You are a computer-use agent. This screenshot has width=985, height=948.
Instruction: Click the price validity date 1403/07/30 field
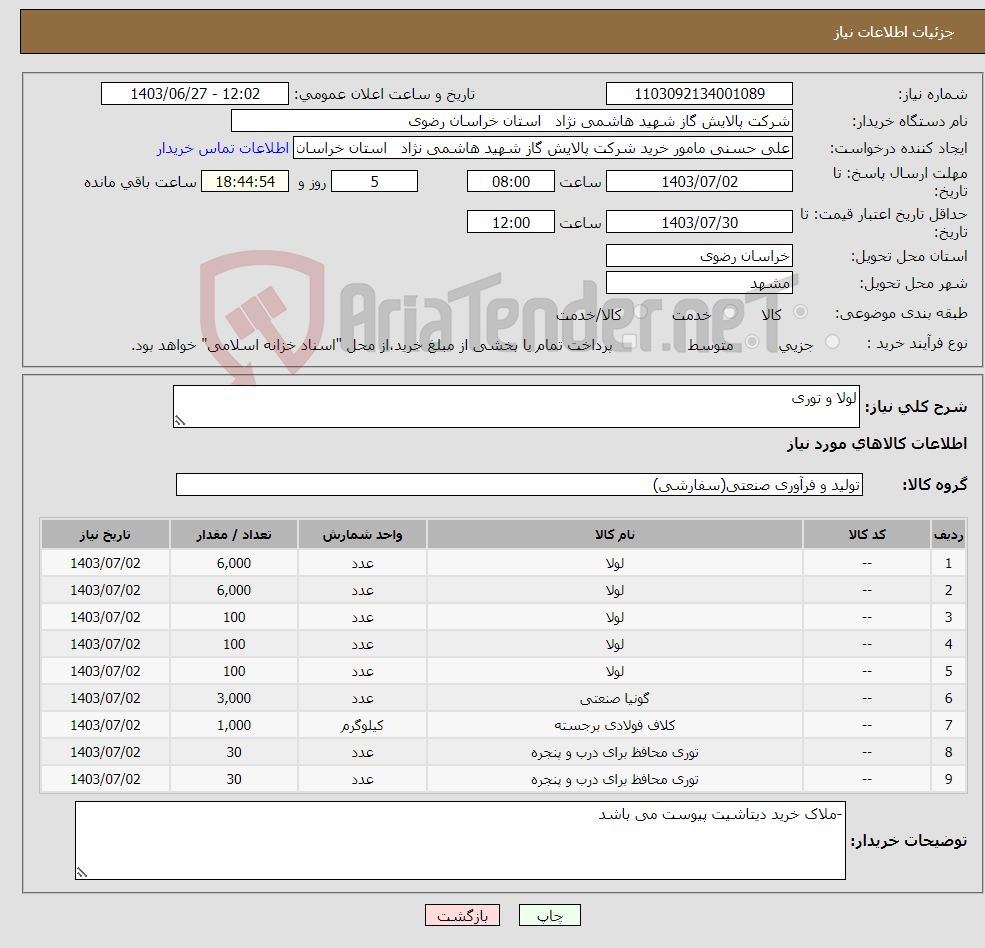tap(699, 222)
